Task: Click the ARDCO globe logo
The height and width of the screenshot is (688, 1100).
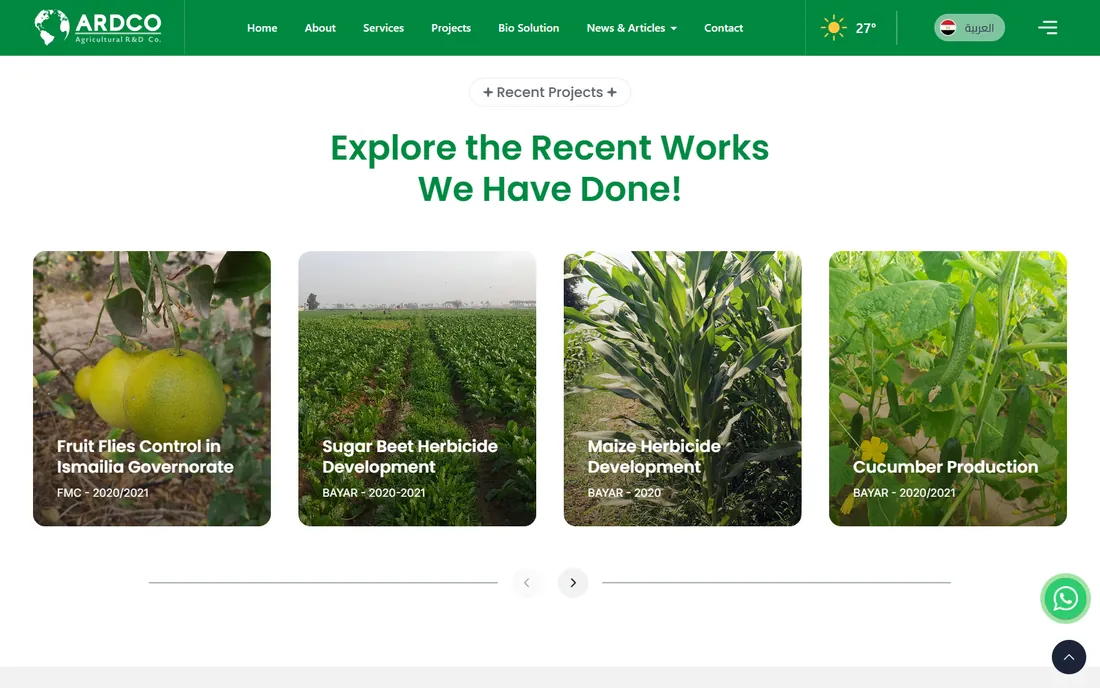Action: (98, 27)
